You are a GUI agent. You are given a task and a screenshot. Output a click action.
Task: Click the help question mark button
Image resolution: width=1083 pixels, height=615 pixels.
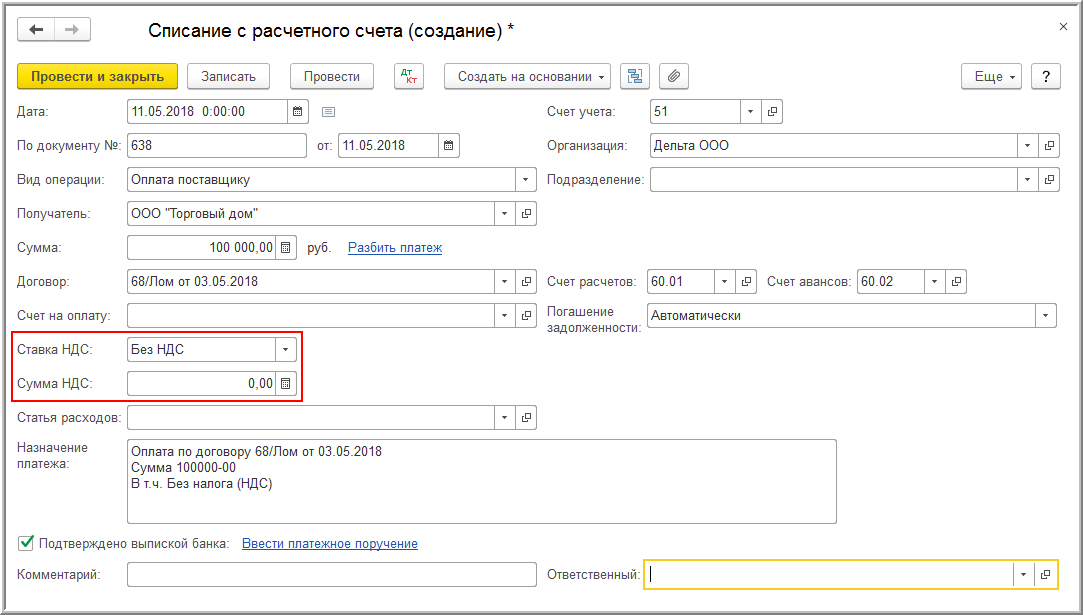pyautogui.click(x=1045, y=76)
